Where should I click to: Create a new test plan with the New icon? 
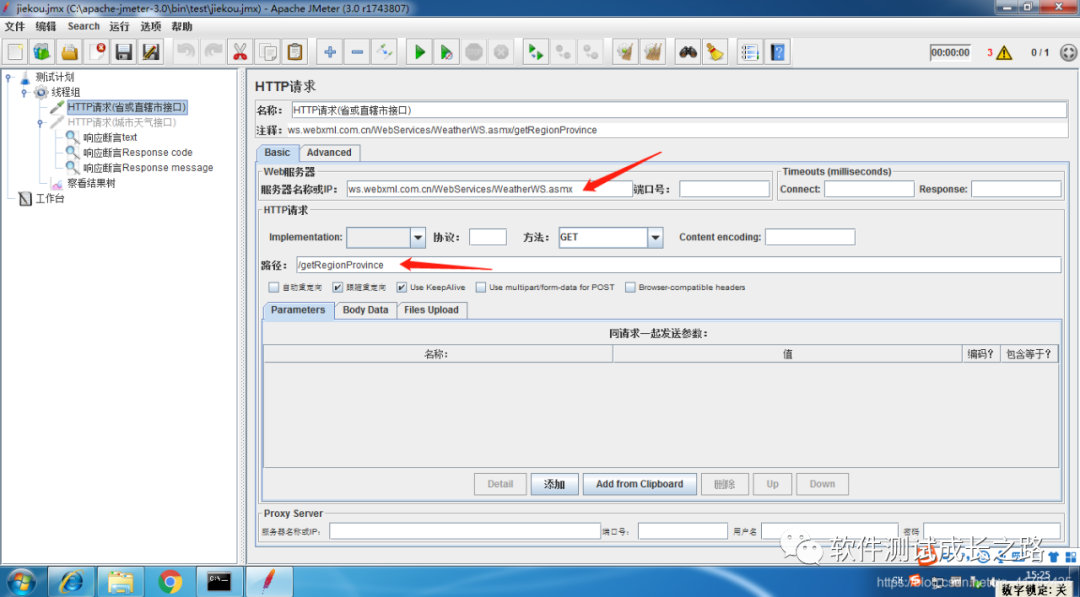[x=17, y=52]
